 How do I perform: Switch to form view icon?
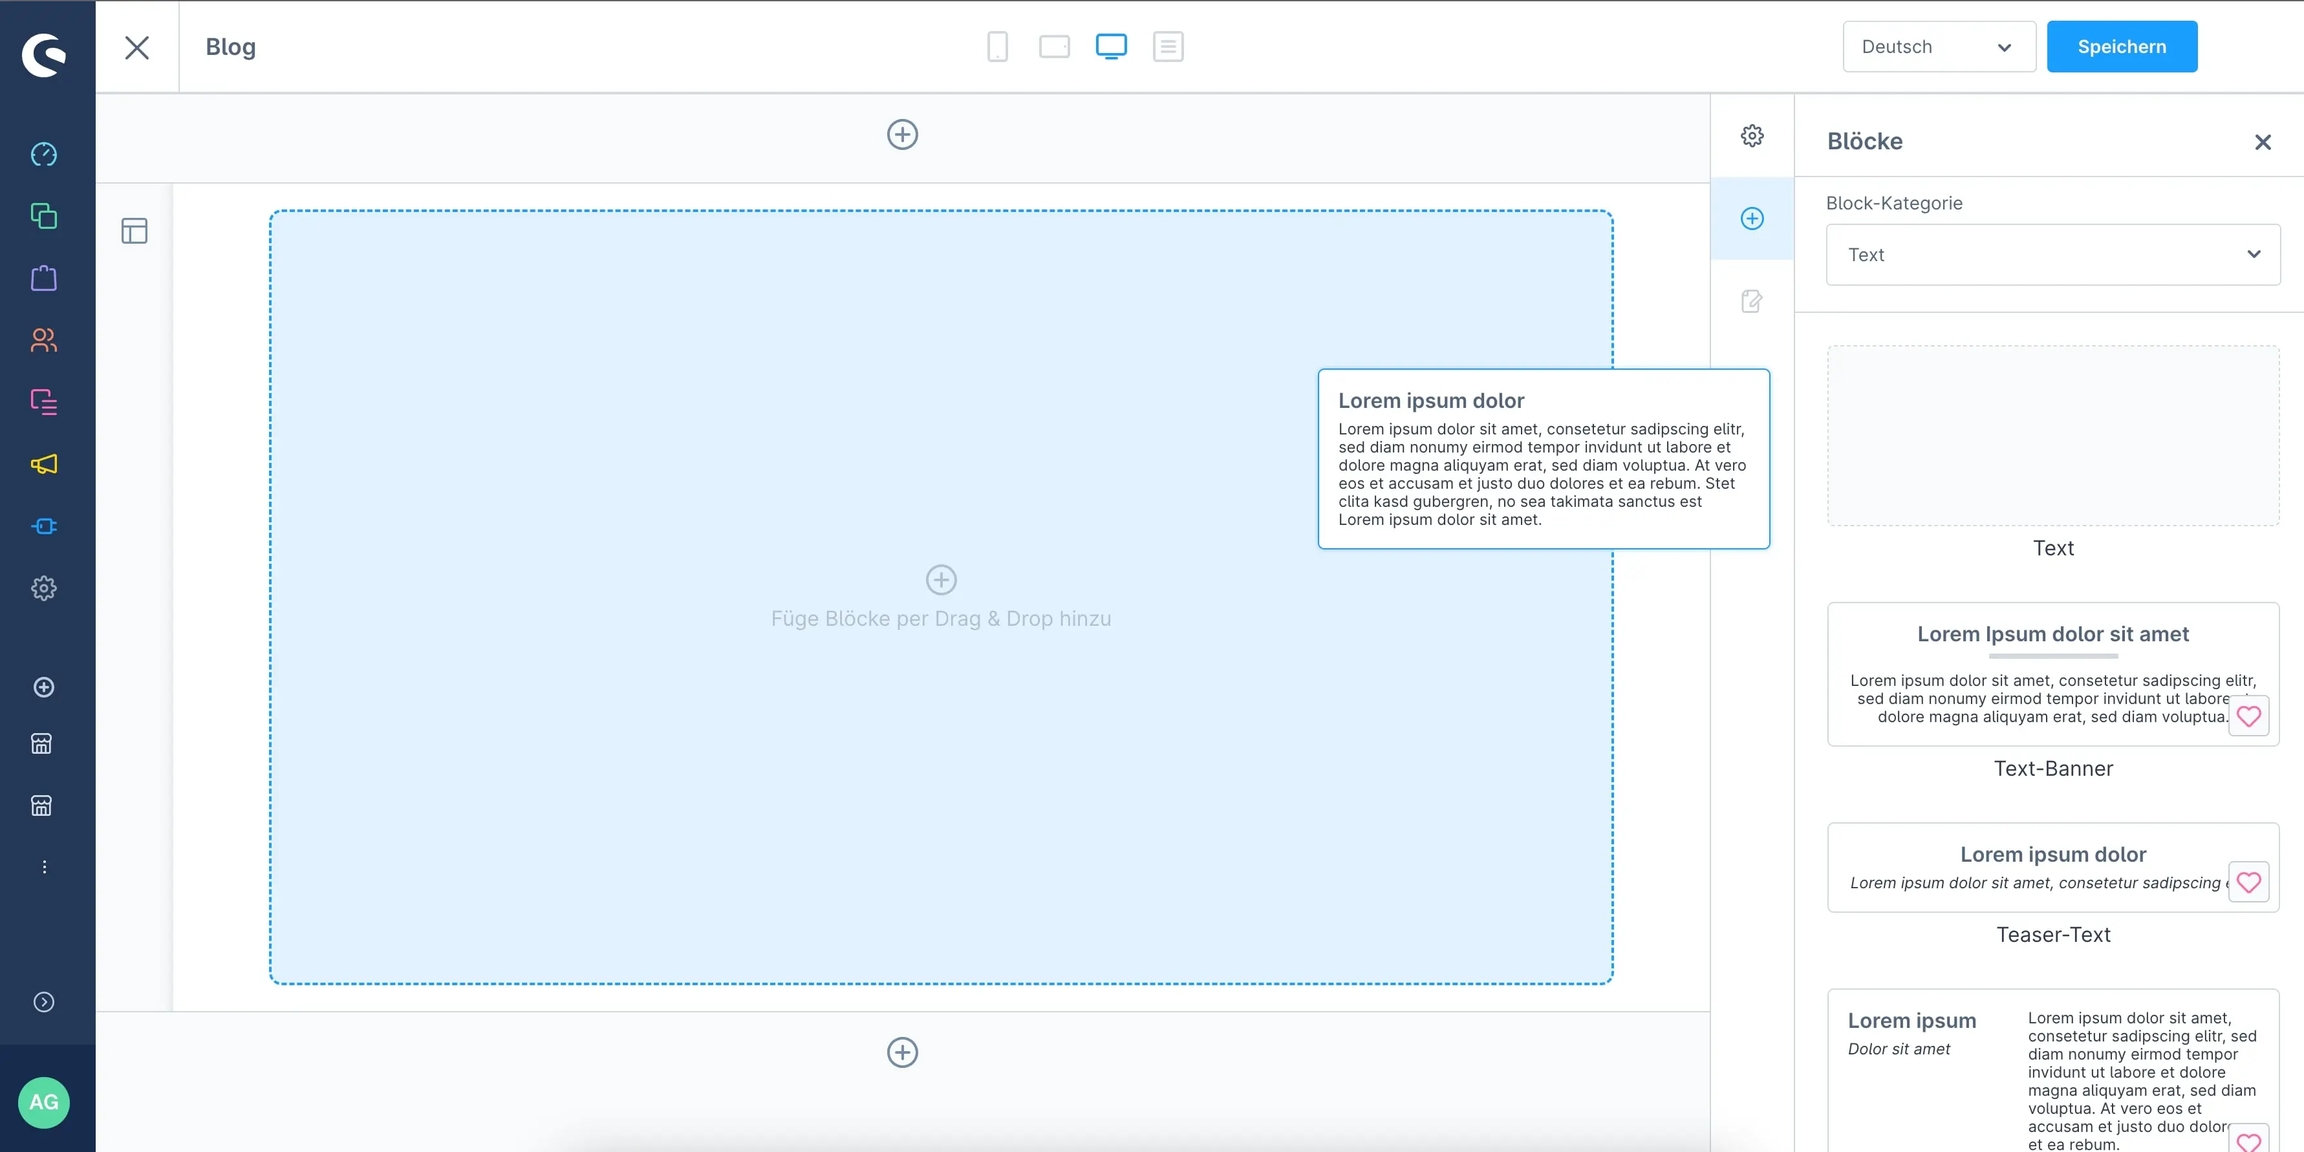pos(1168,46)
